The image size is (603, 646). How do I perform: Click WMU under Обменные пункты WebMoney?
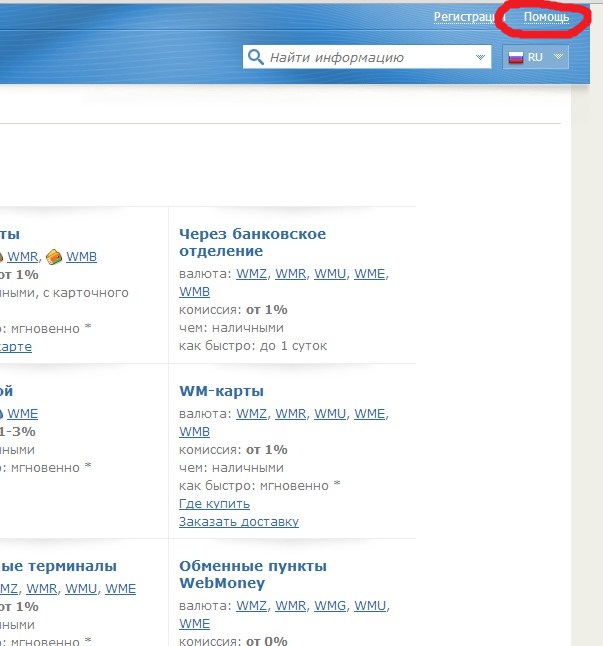pos(370,606)
